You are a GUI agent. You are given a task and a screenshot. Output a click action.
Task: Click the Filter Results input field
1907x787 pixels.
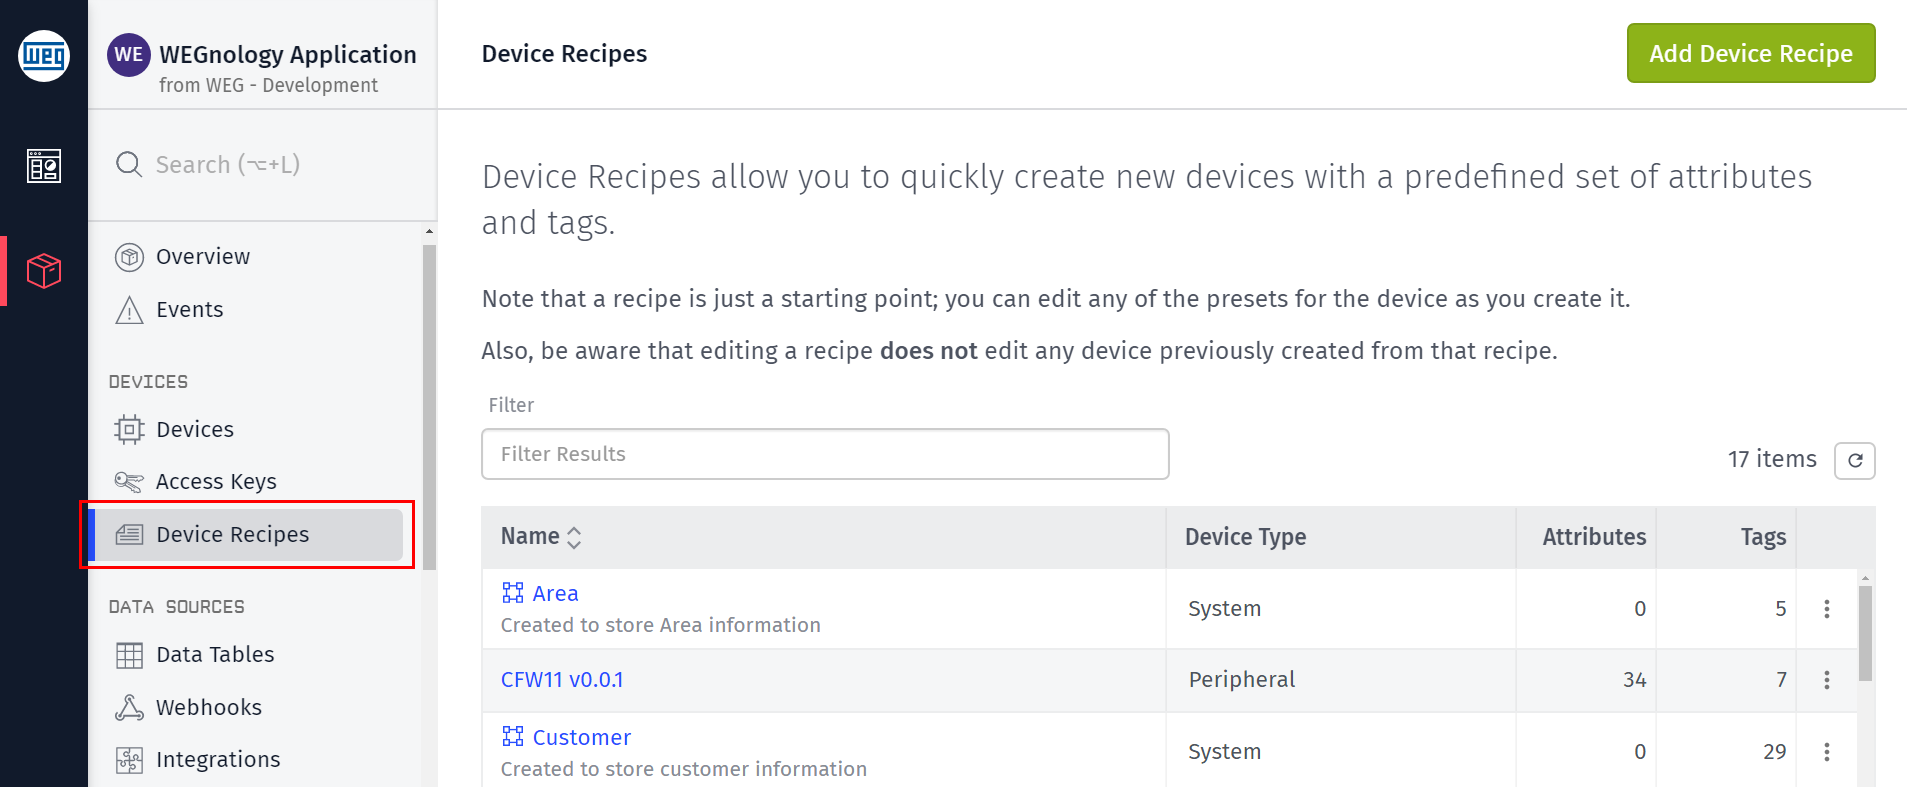coord(825,454)
